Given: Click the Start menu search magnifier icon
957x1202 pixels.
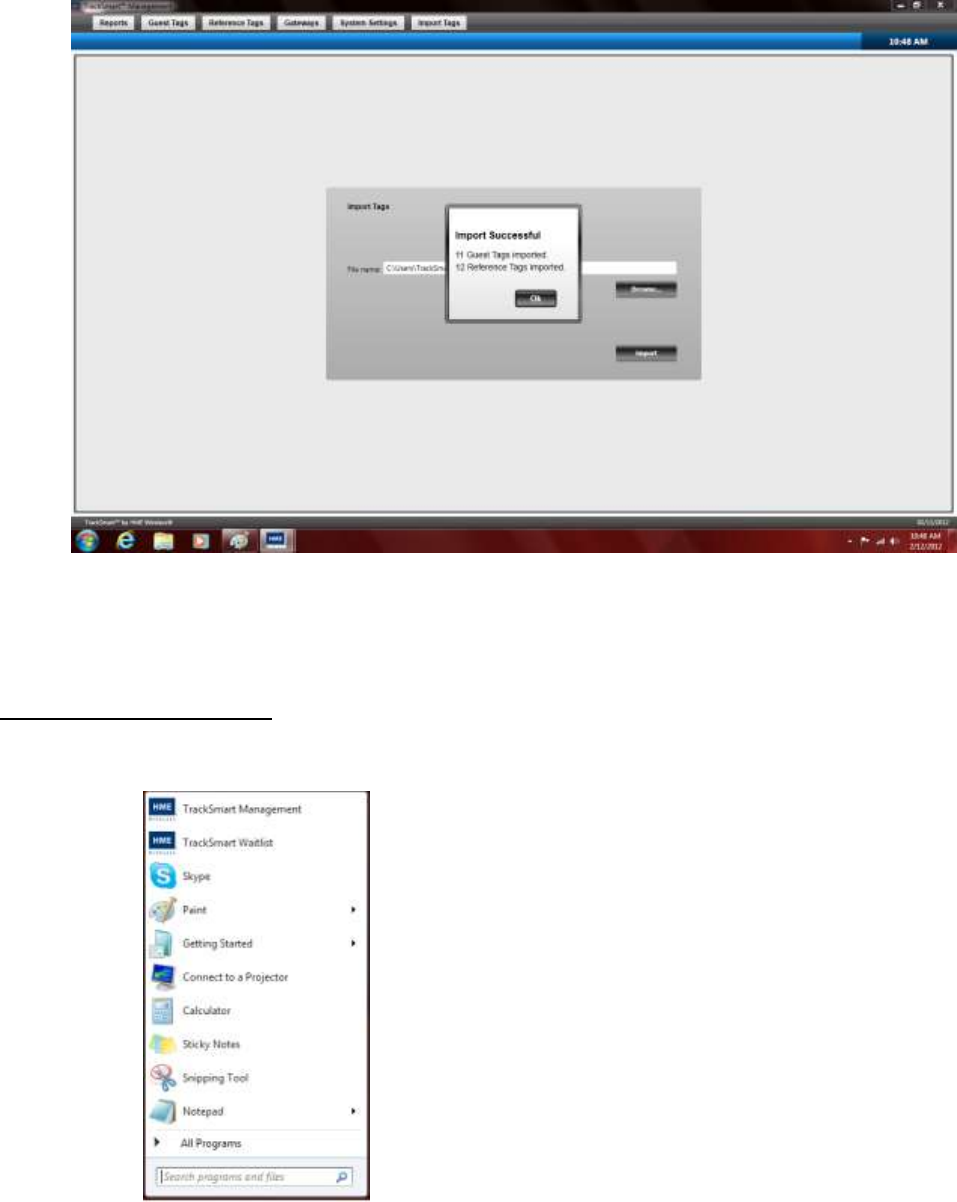Looking at the screenshot, I should pos(342,1177).
